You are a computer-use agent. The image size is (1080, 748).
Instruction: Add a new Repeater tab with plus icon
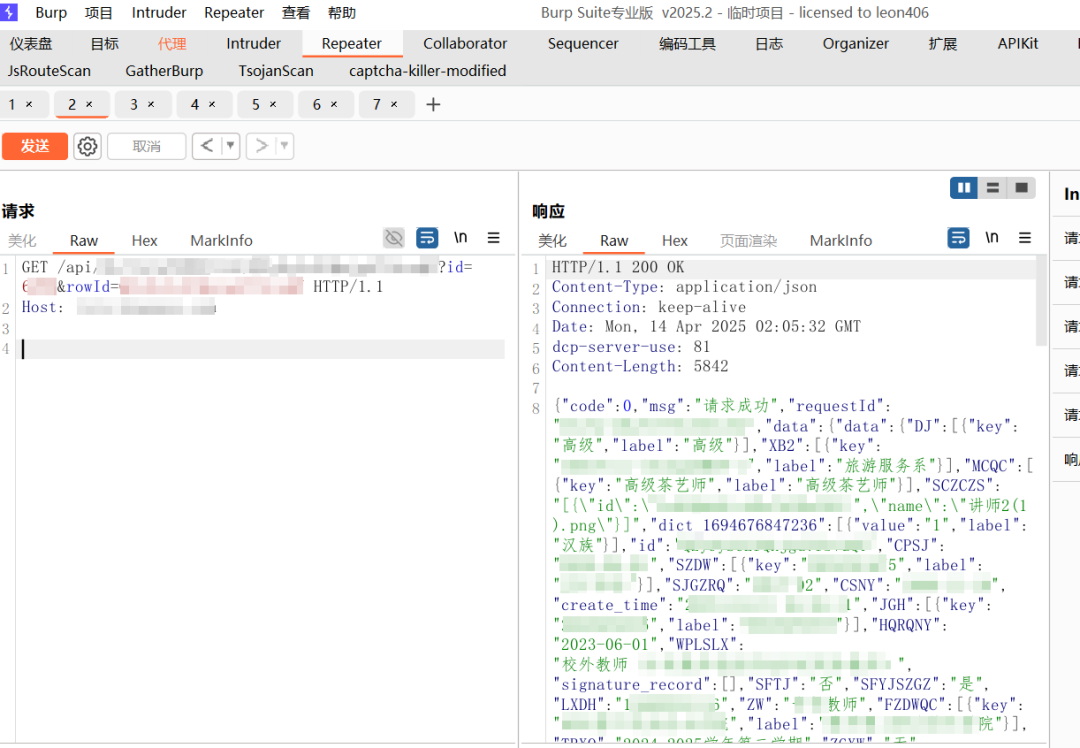(433, 105)
